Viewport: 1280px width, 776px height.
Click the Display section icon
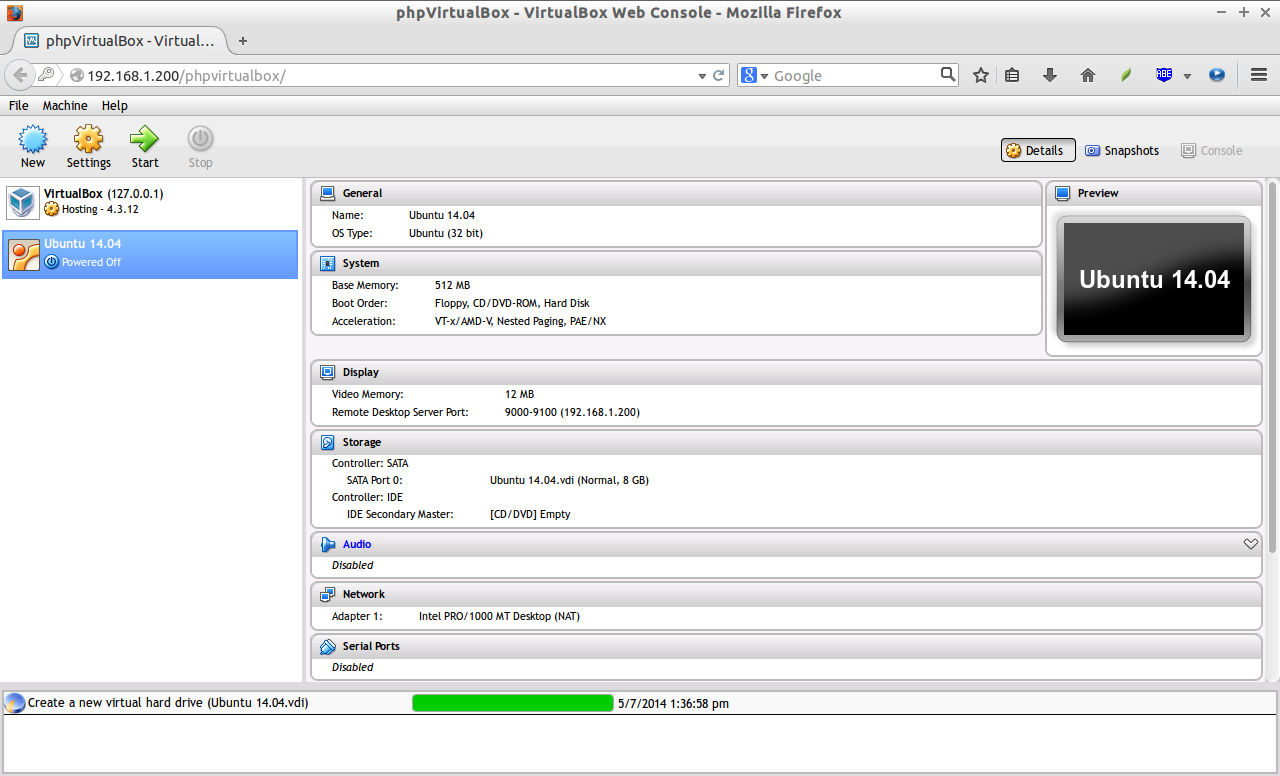pyautogui.click(x=327, y=372)
